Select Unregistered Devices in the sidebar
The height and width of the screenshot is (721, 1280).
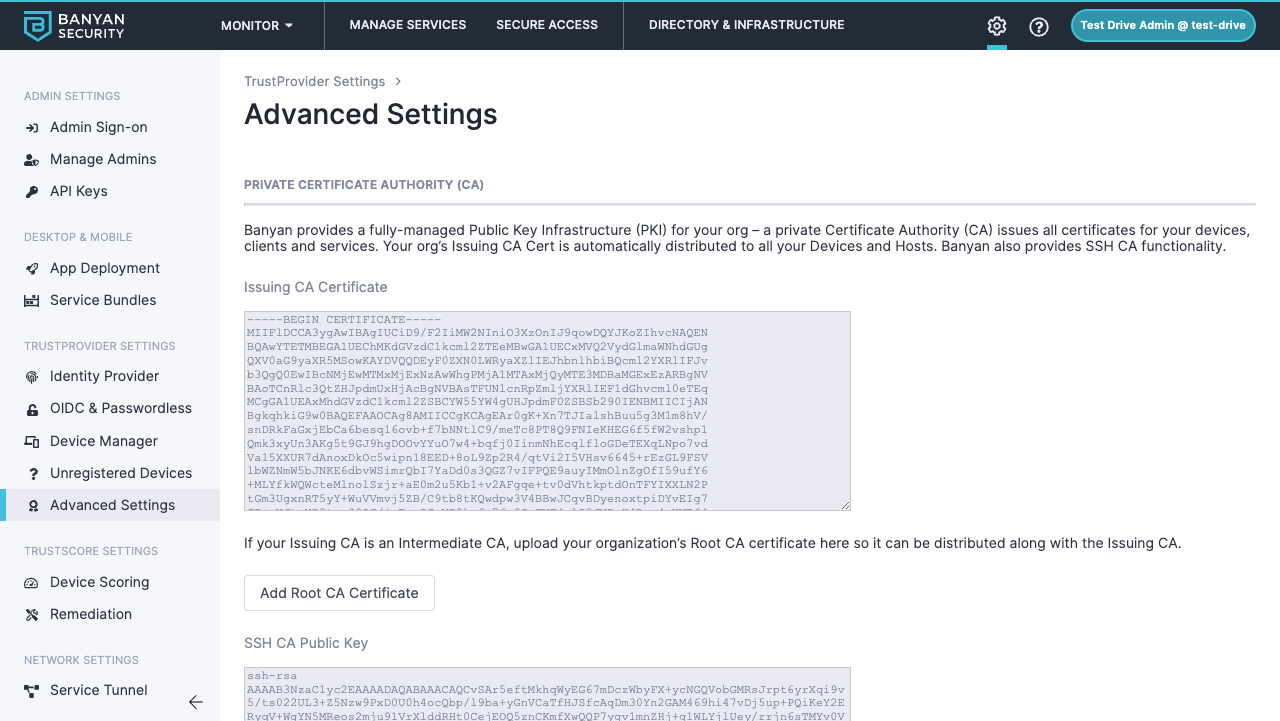121,473
